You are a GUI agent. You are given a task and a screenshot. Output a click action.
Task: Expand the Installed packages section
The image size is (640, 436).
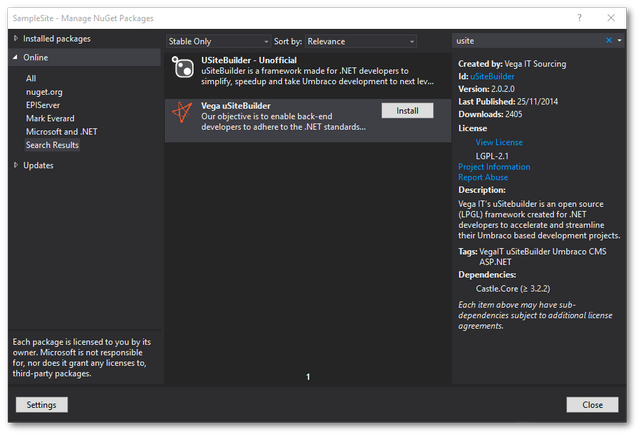click(15, 39)
